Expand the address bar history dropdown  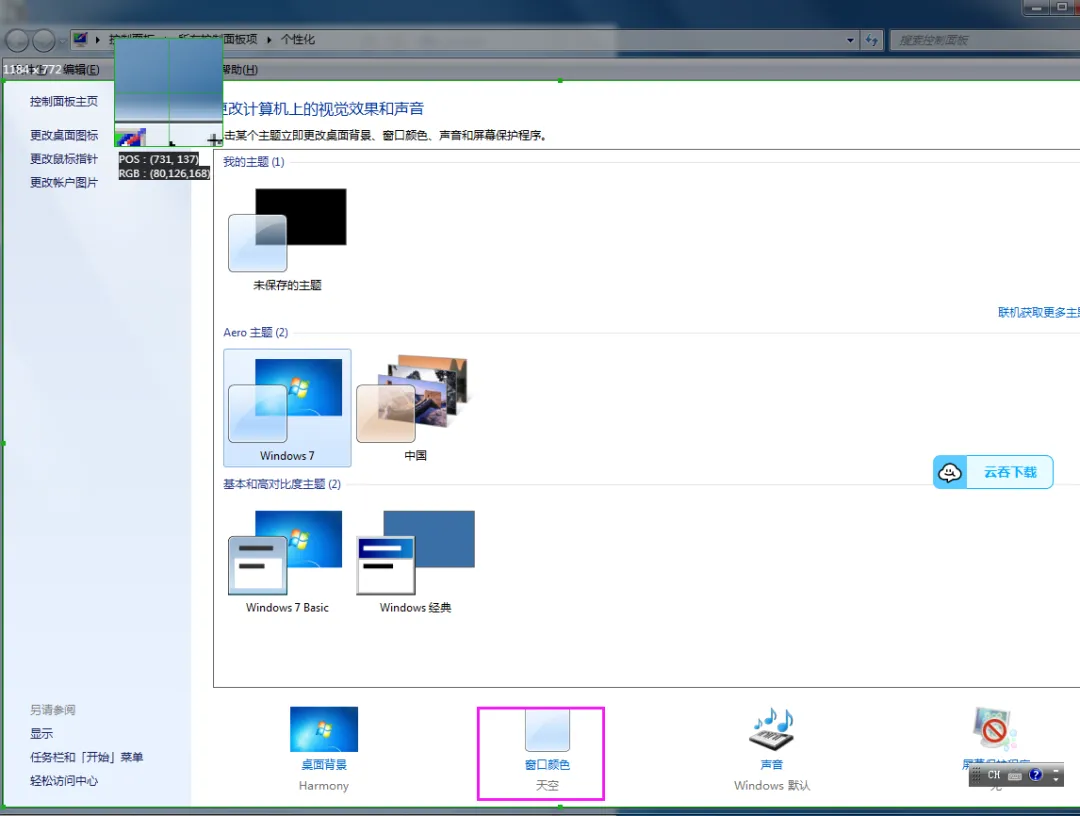851,40
